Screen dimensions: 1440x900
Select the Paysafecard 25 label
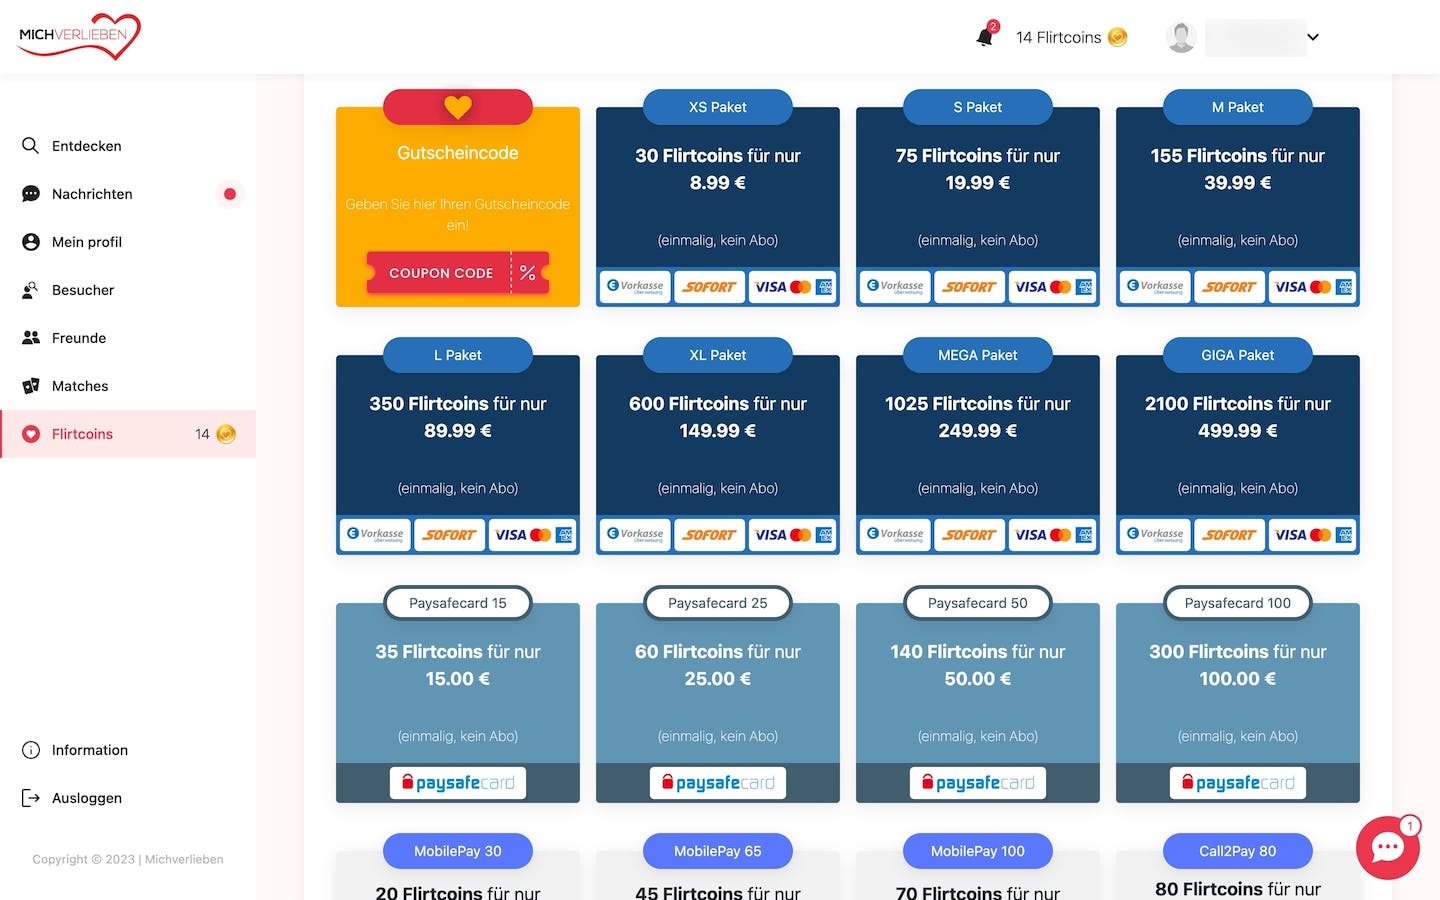718,603
